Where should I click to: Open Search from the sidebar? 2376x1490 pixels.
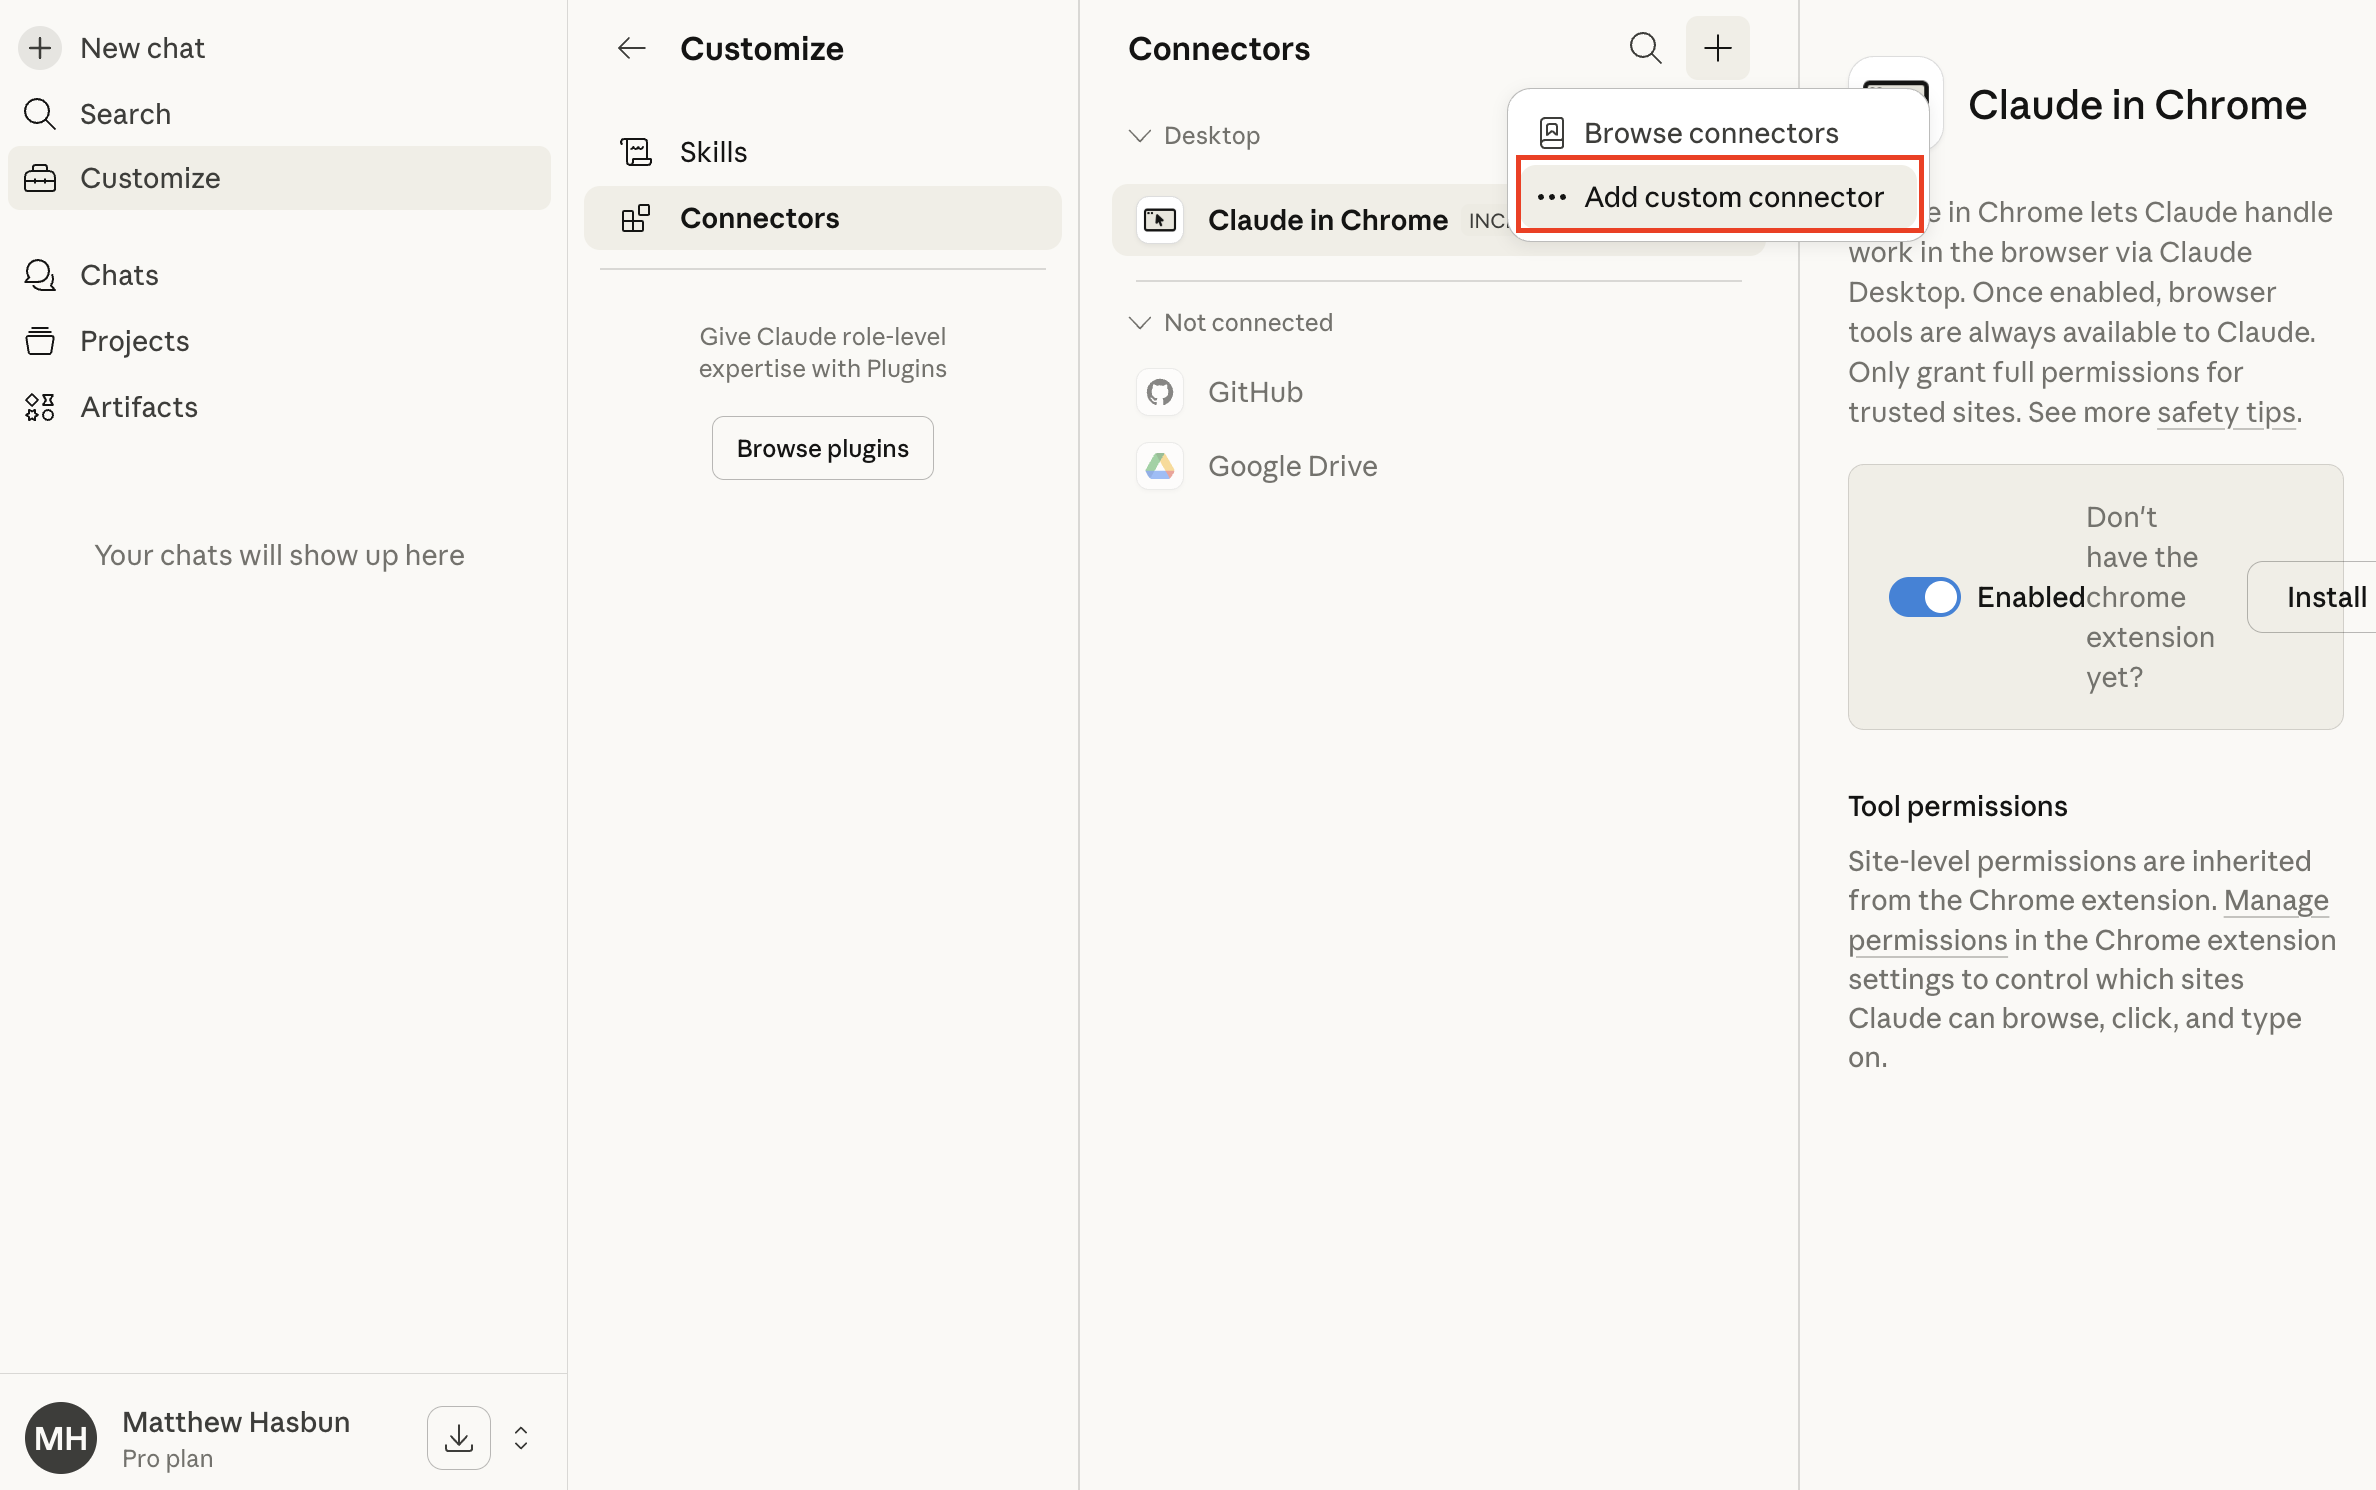(x=125, y=114)
